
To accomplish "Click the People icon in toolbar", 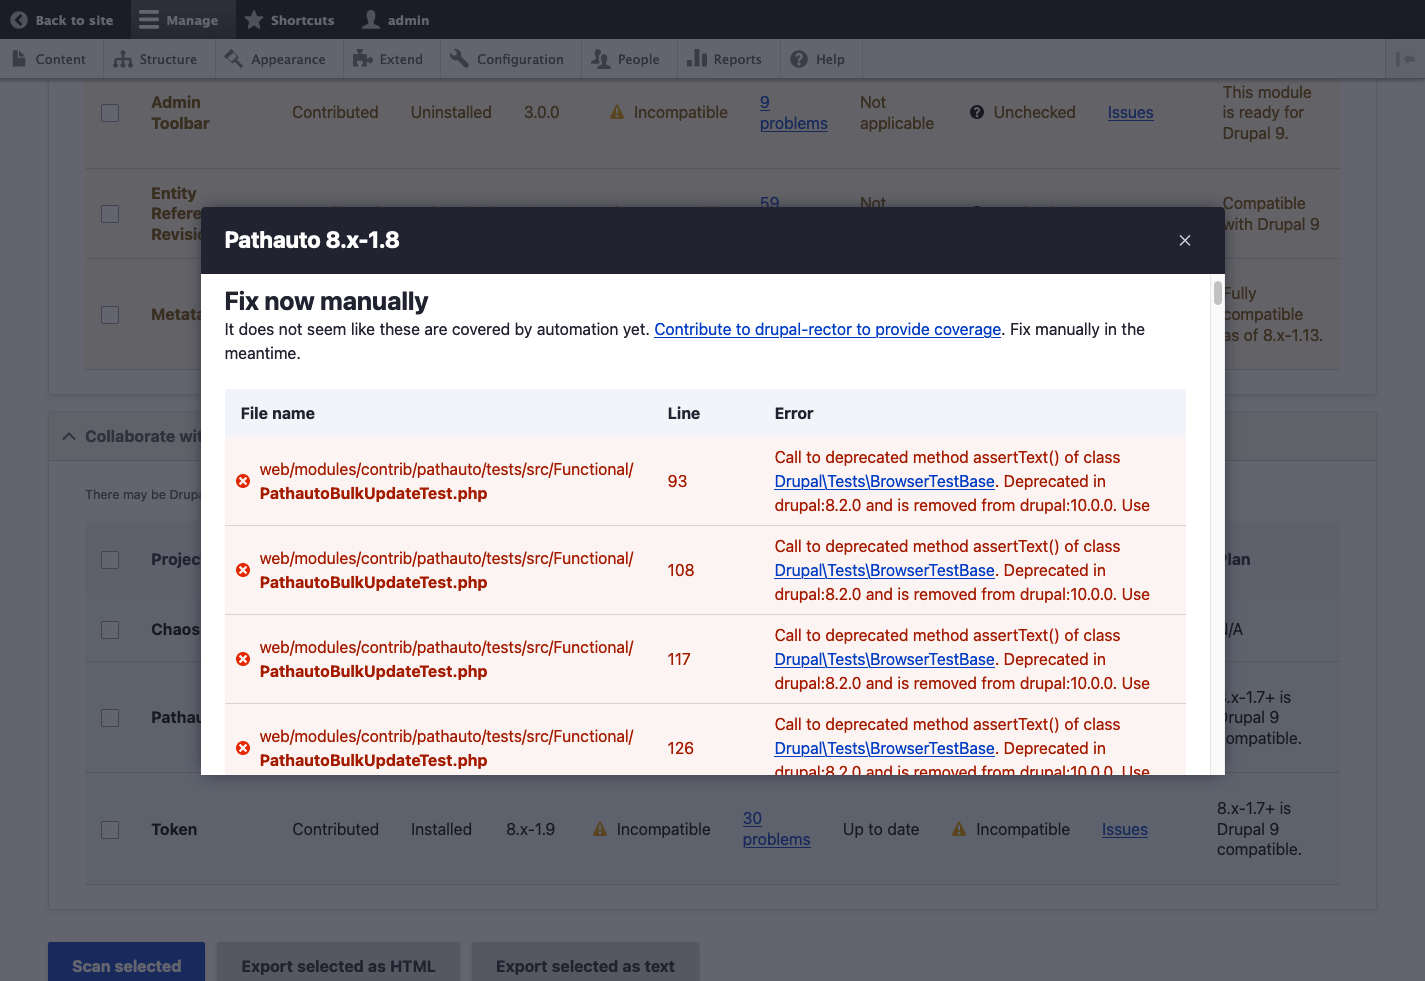I will [x=600, y=59].
